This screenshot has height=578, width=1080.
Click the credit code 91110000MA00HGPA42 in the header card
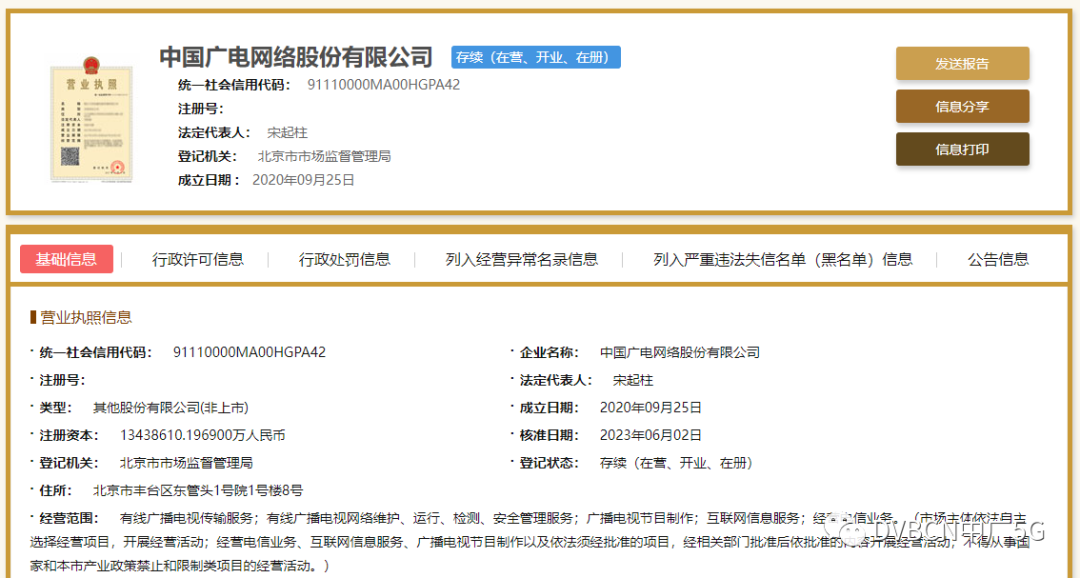pyautogui.click(x=384, y=85)
